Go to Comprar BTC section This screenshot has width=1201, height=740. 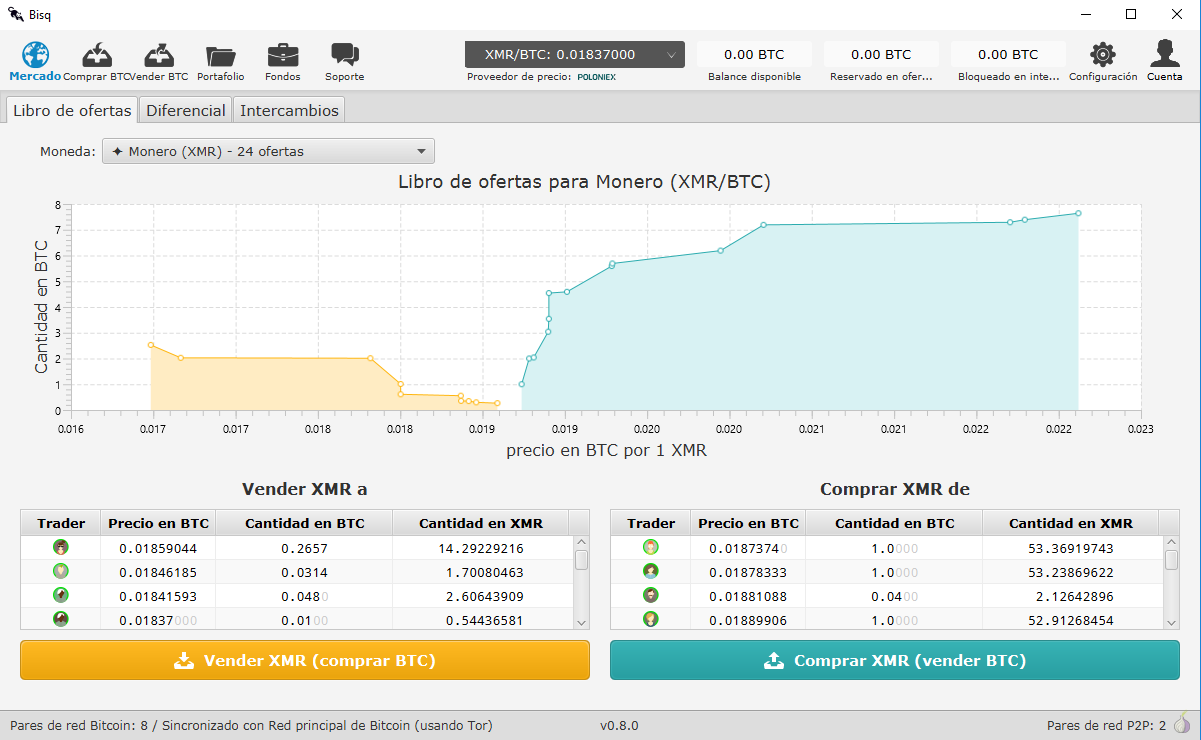coord(97,55)
